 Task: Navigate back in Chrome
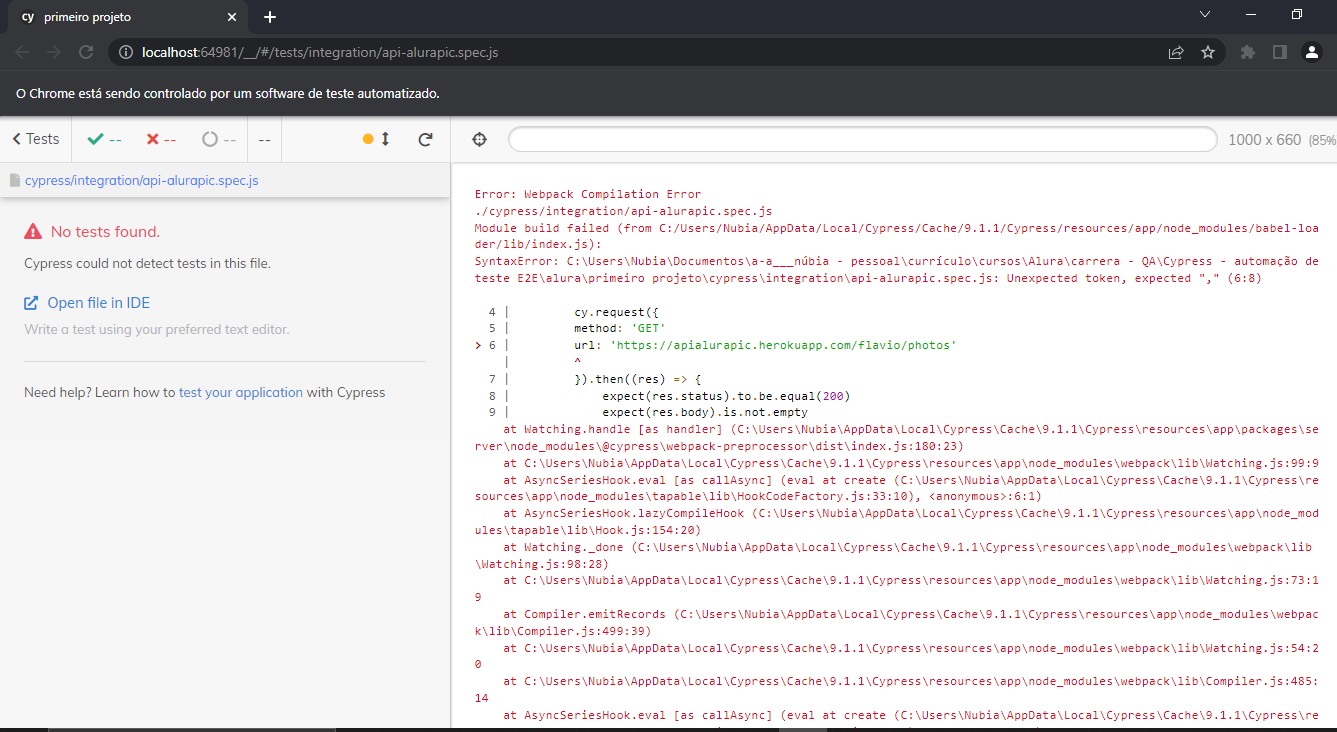coord(22,52)
